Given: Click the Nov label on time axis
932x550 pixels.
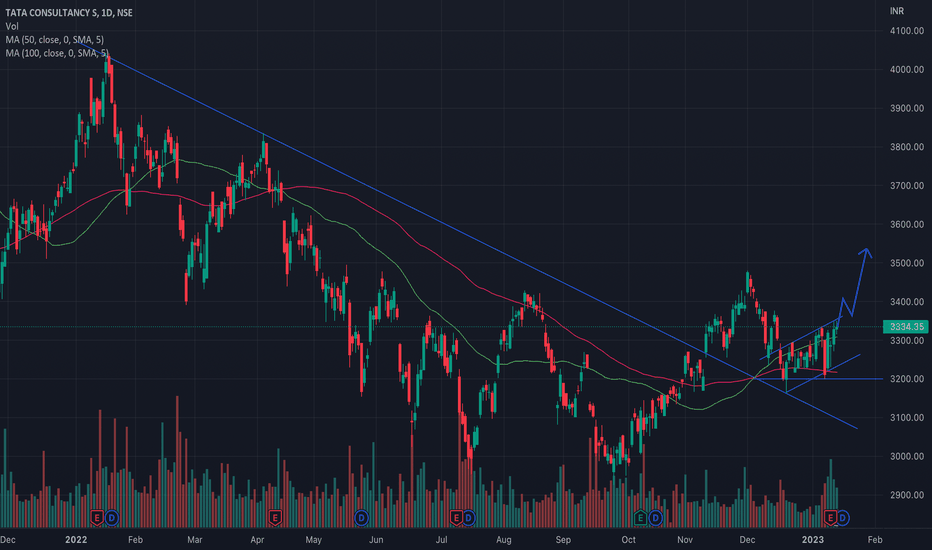Looking at the screenshot, I should click(x=685, y=540).
